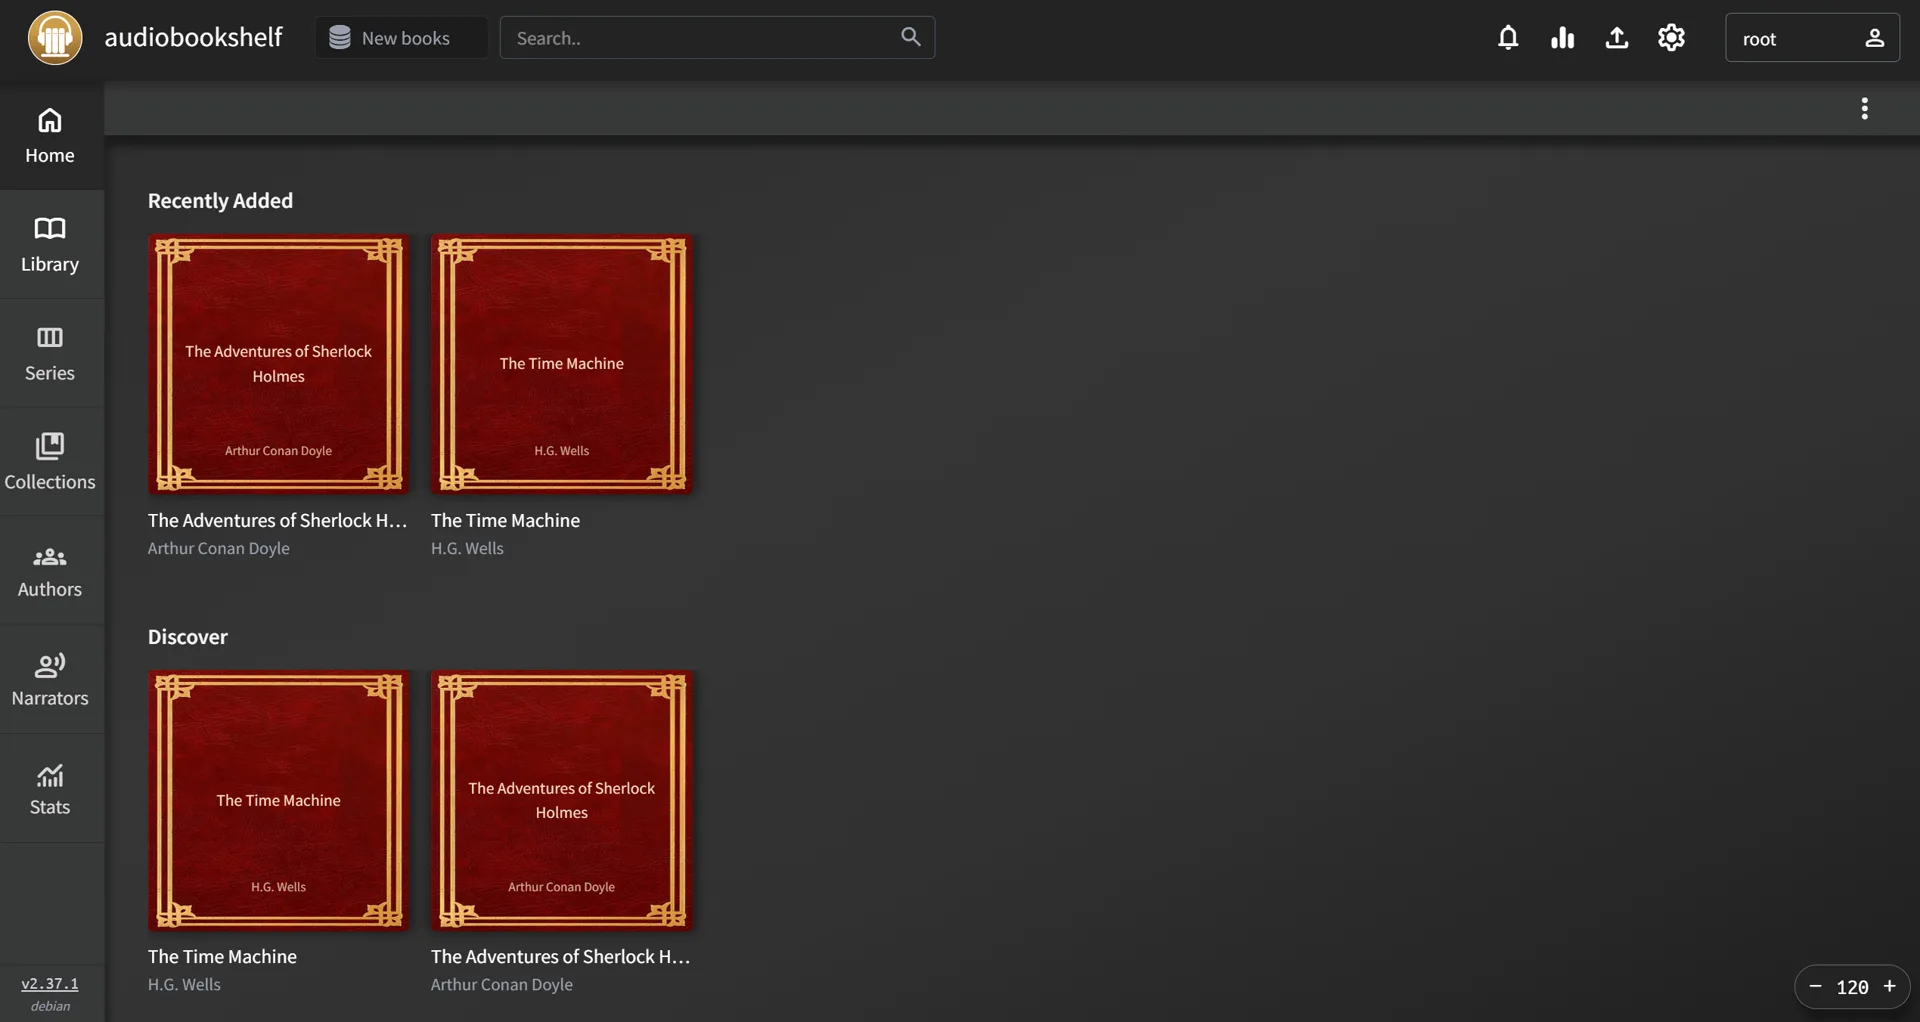The width and height of the screenshot is (1920, 1022).
Task: Click the audiobookshelf title text
Action: coord(194,38)
